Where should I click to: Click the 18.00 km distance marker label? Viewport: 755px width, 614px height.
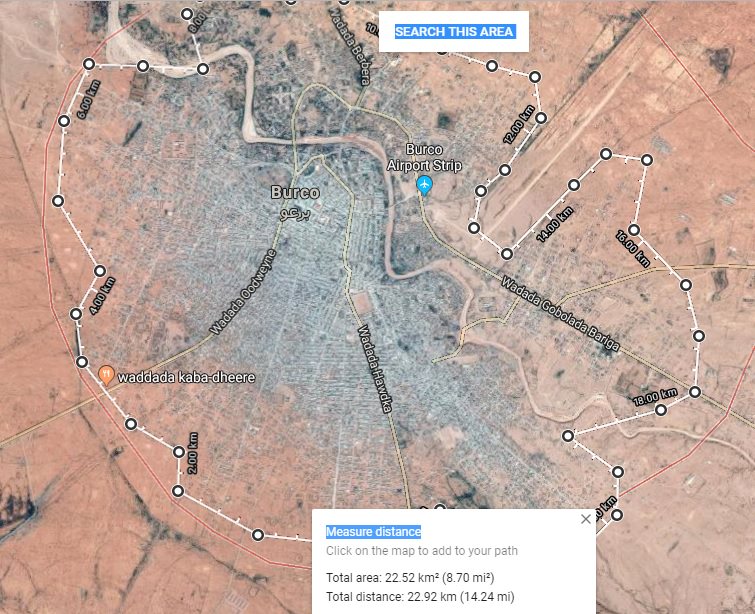point(655,397)
